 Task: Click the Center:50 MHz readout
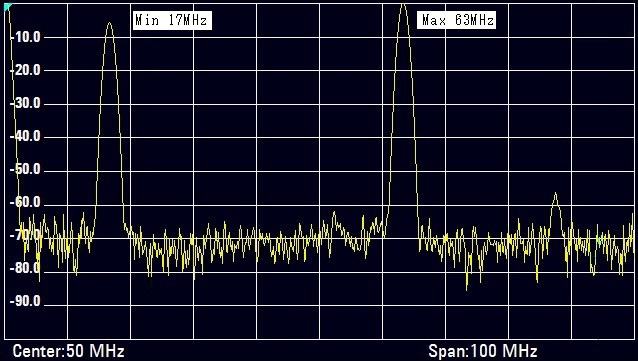(x=68, y=350)
